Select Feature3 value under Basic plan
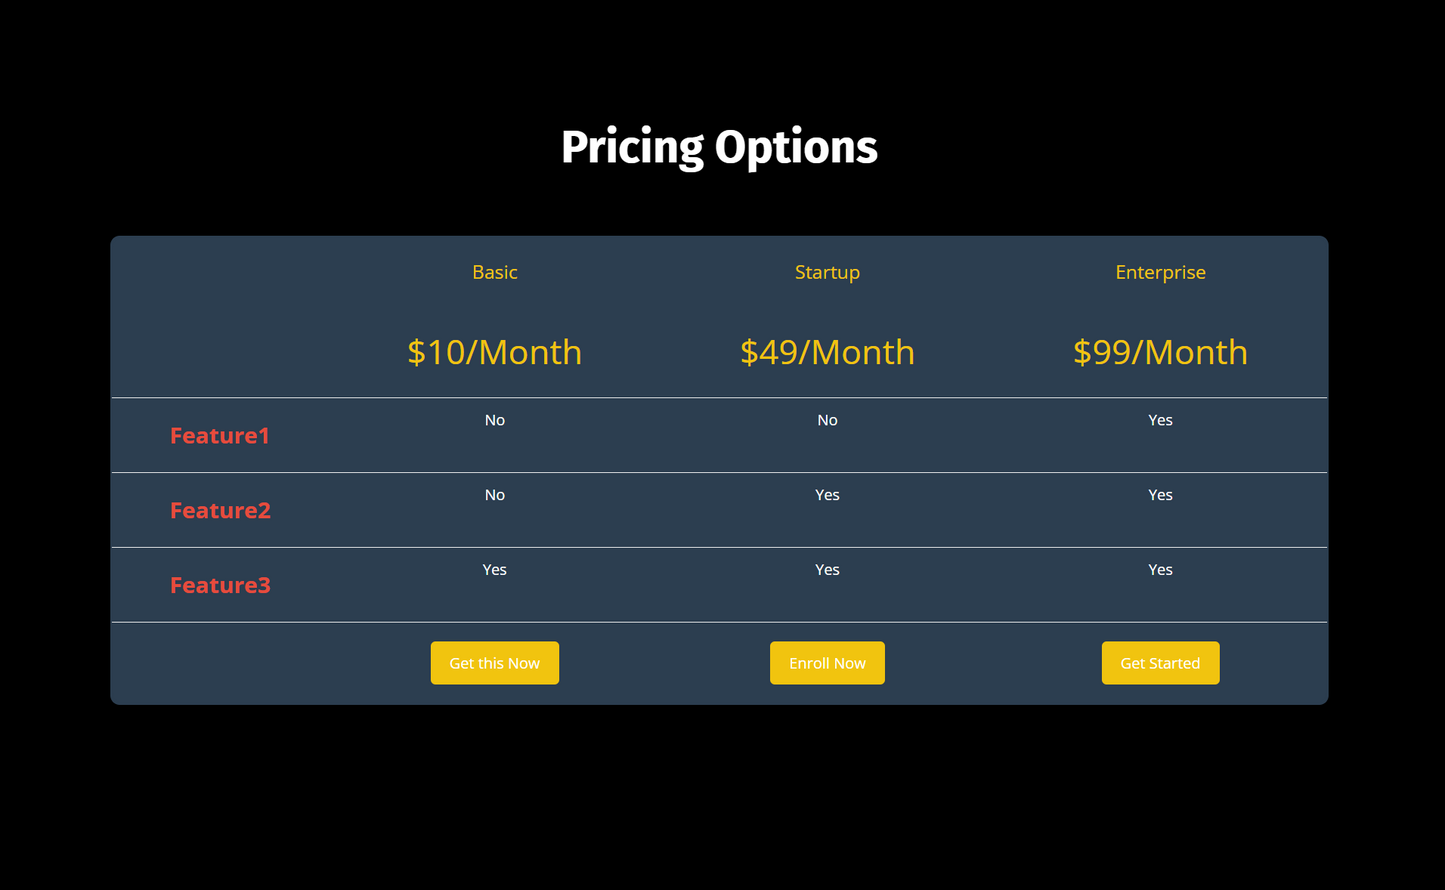Viewport: 1445px width, 890px height. click(x=494, y=570)
